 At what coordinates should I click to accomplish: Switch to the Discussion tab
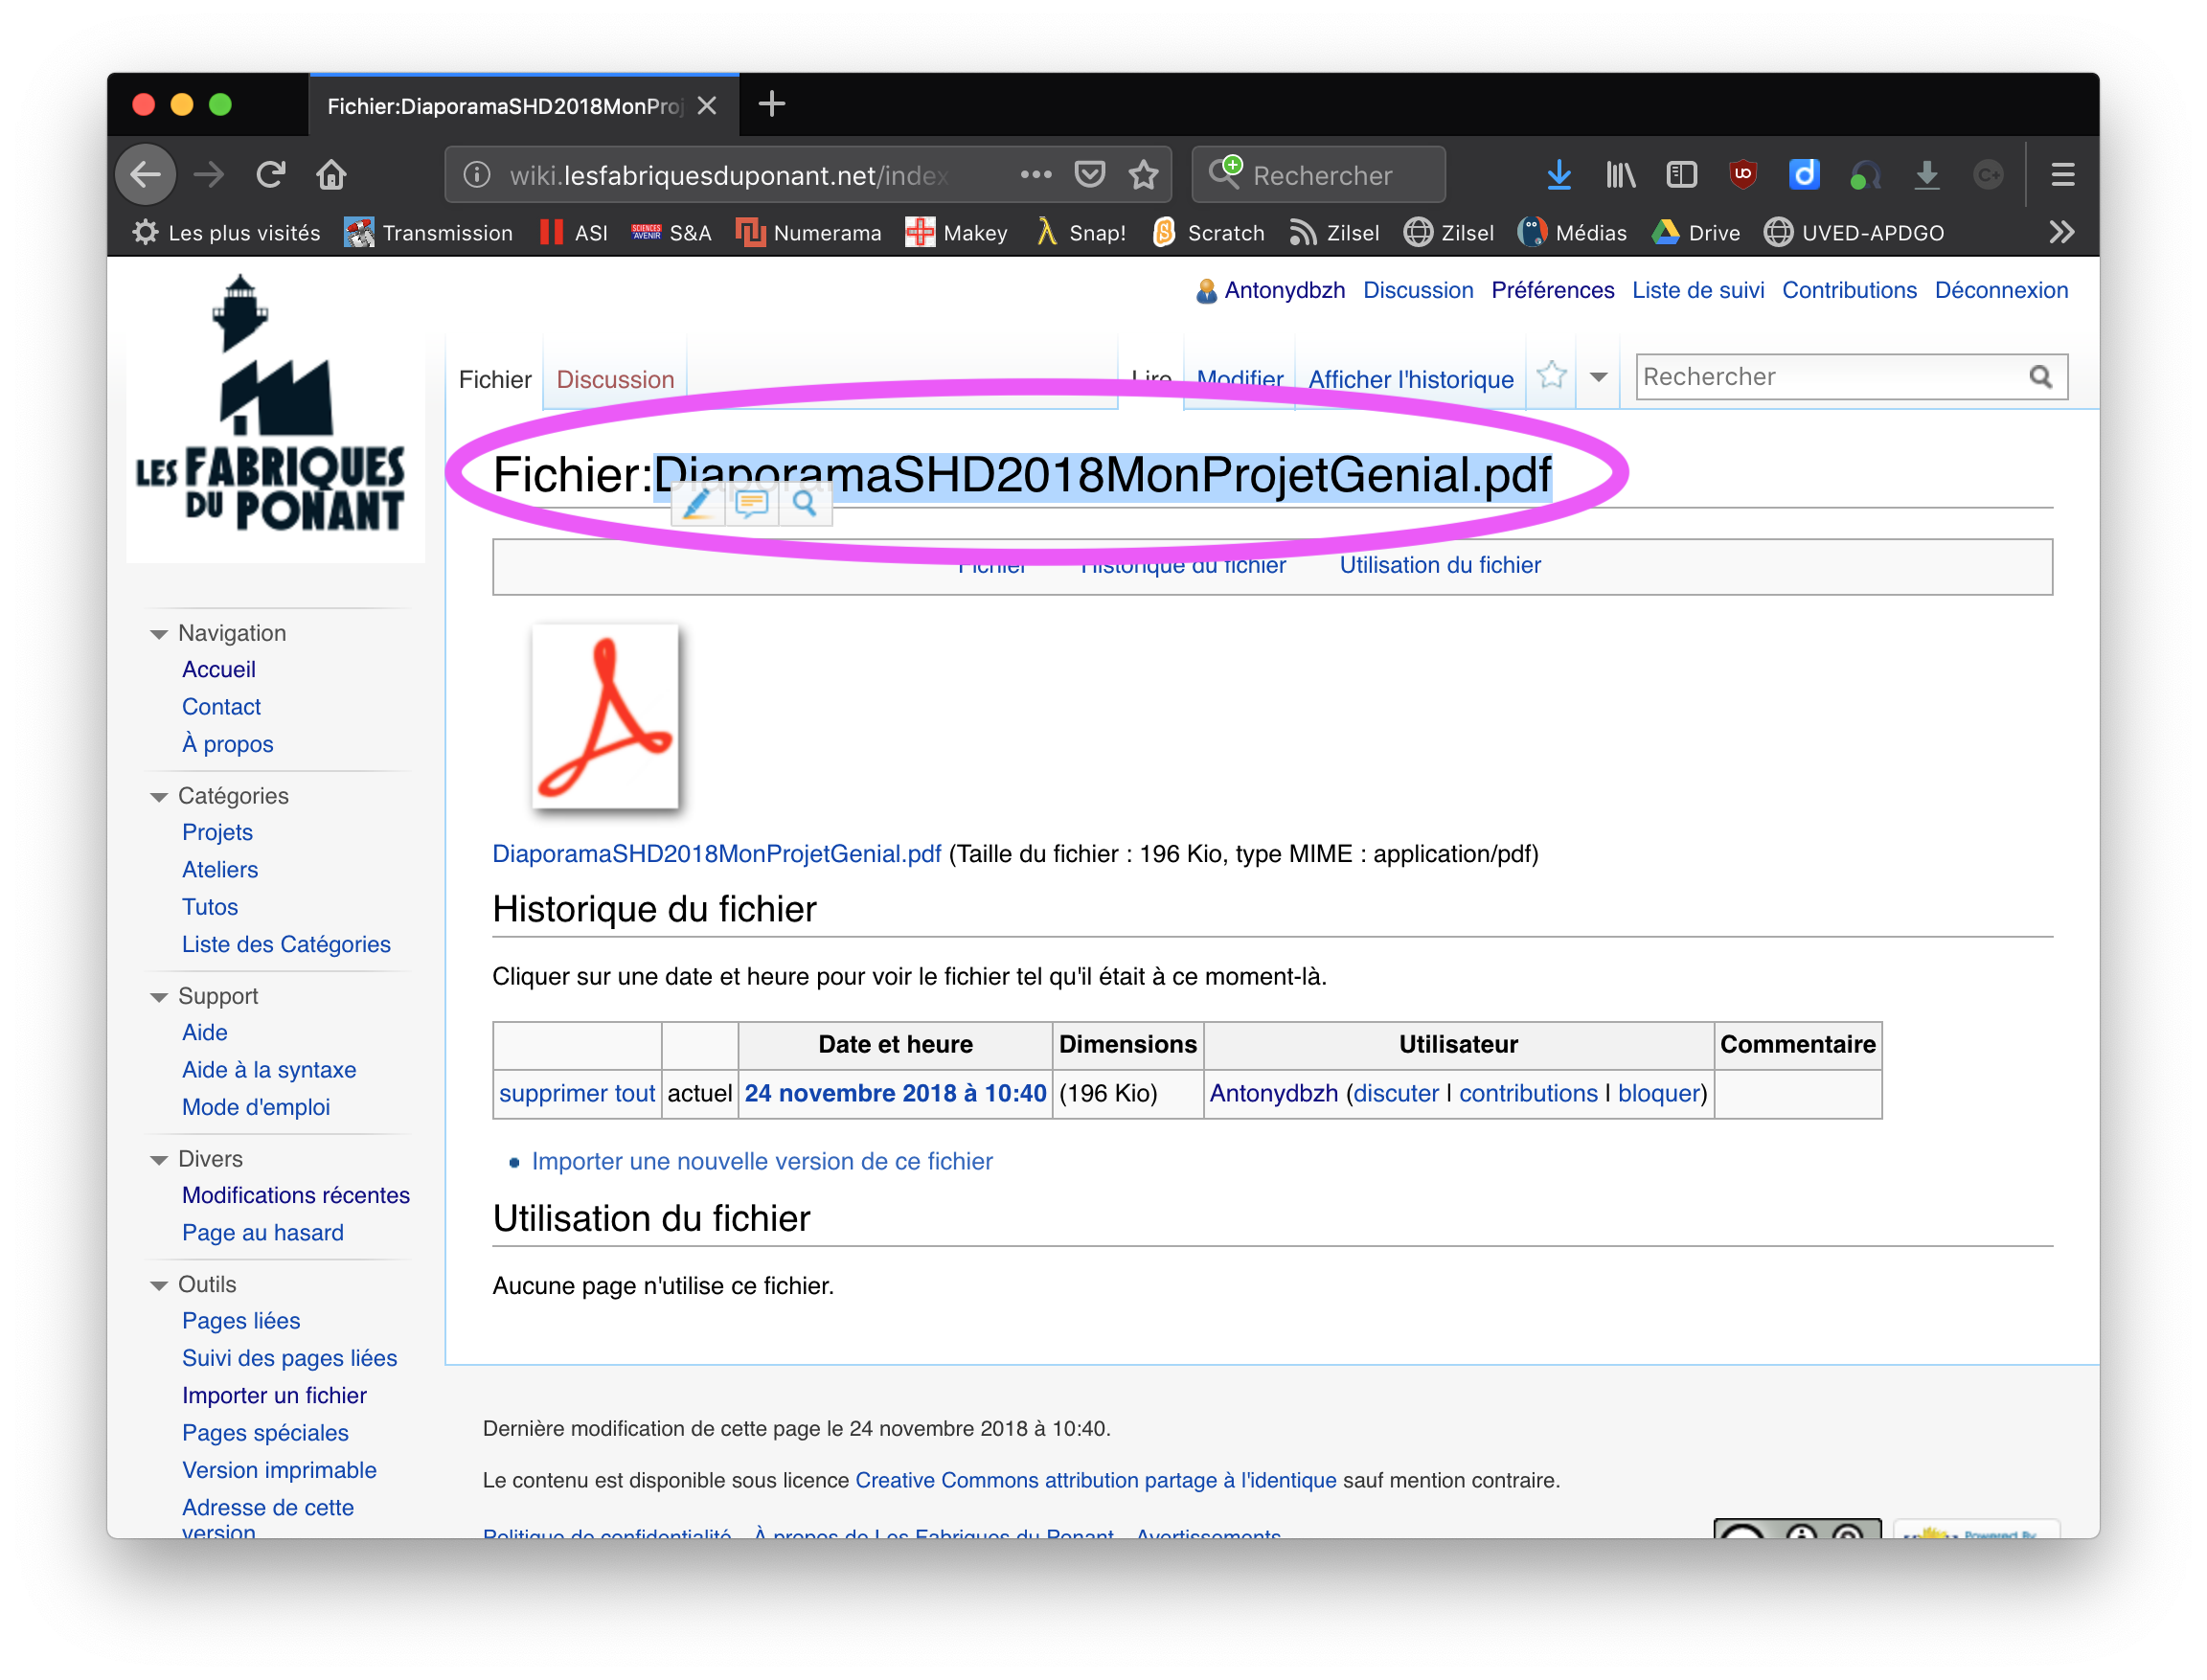[x=615, y=380]
